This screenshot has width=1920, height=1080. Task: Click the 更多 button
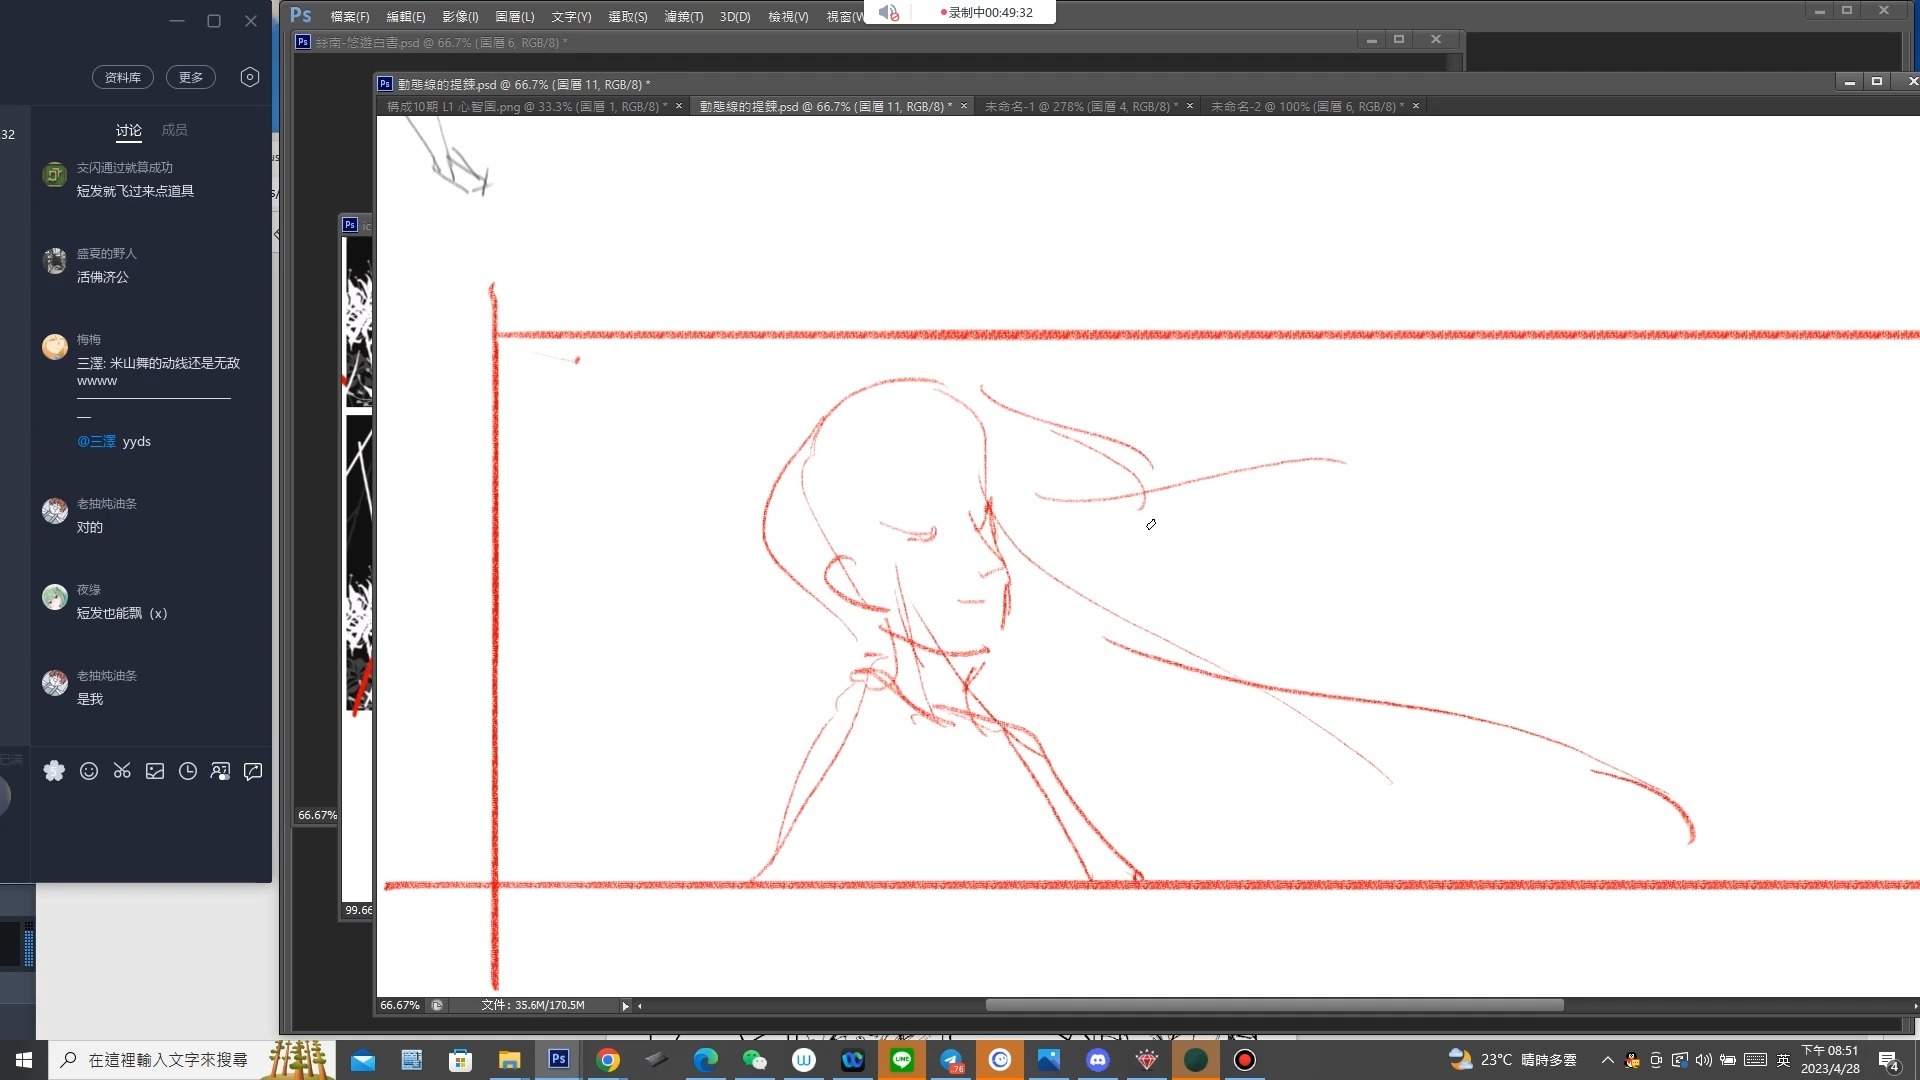(191, 77)
